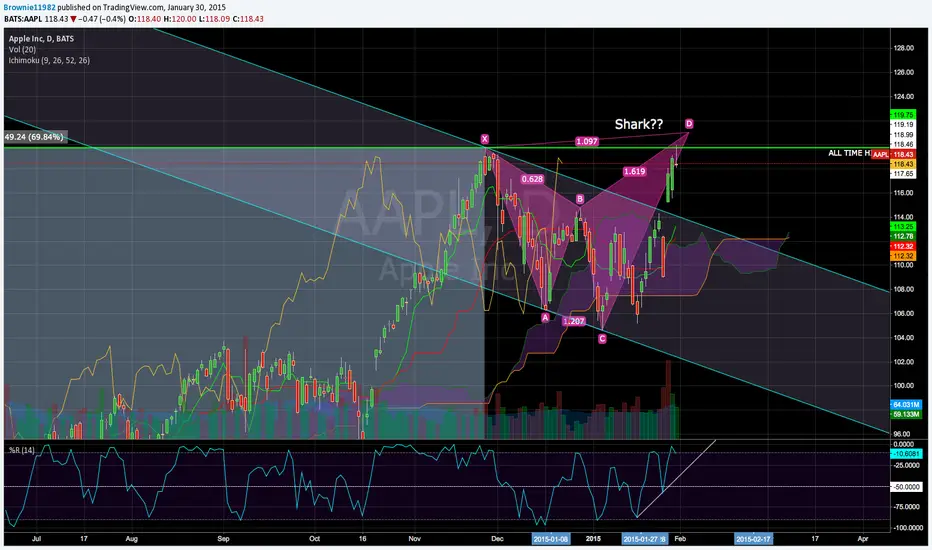Click the 2015-02-17 date marker

coord(753,539)
